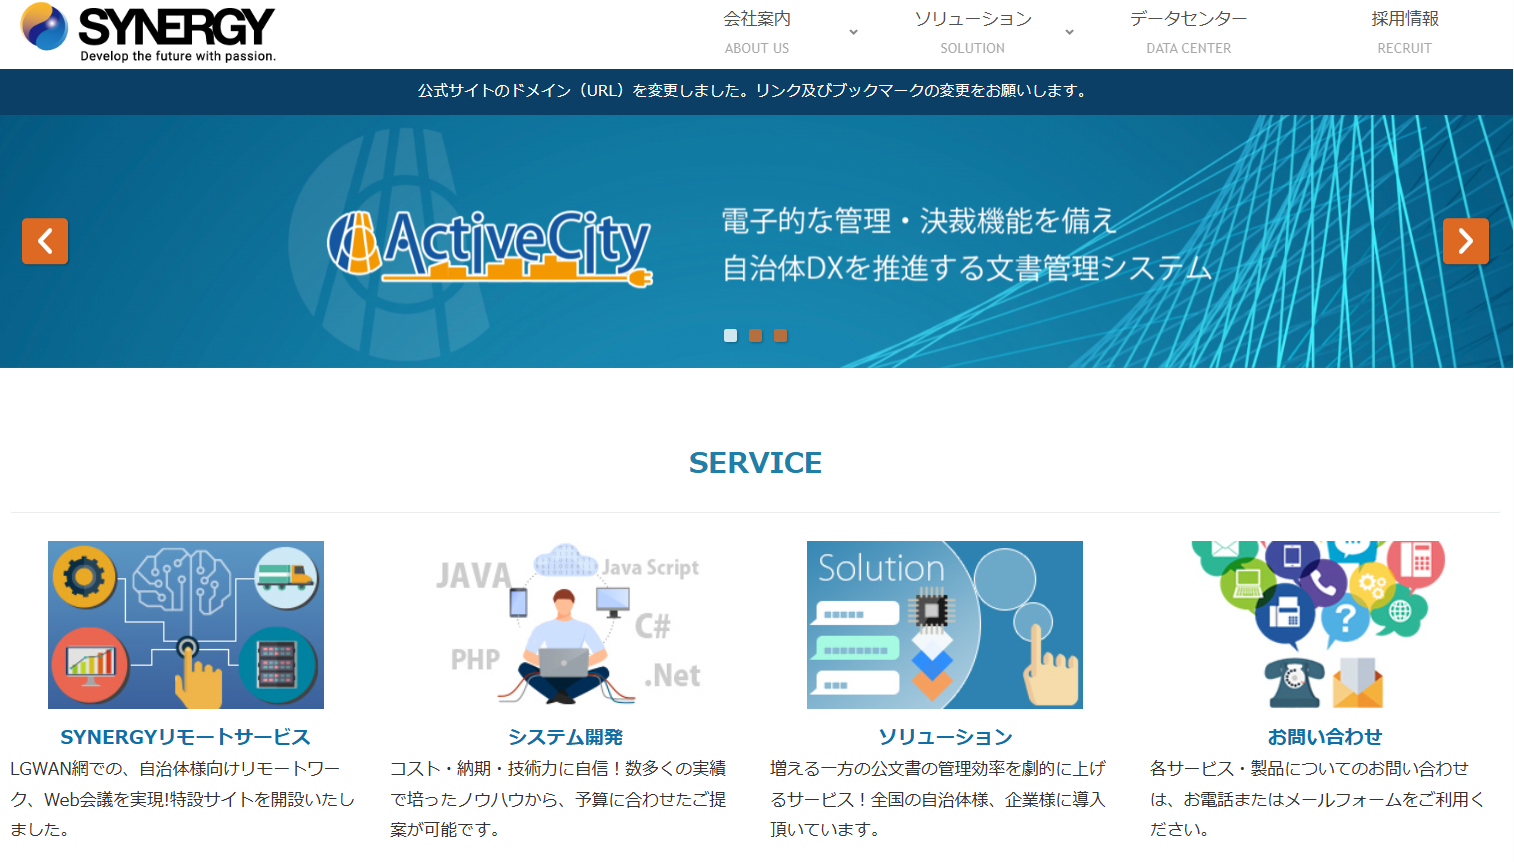Image resolution: width=1514 pixels, height=862 pixels.
Task: Expand the ソリューション SOLUTION dropdown chevron
Action: 1069,32
